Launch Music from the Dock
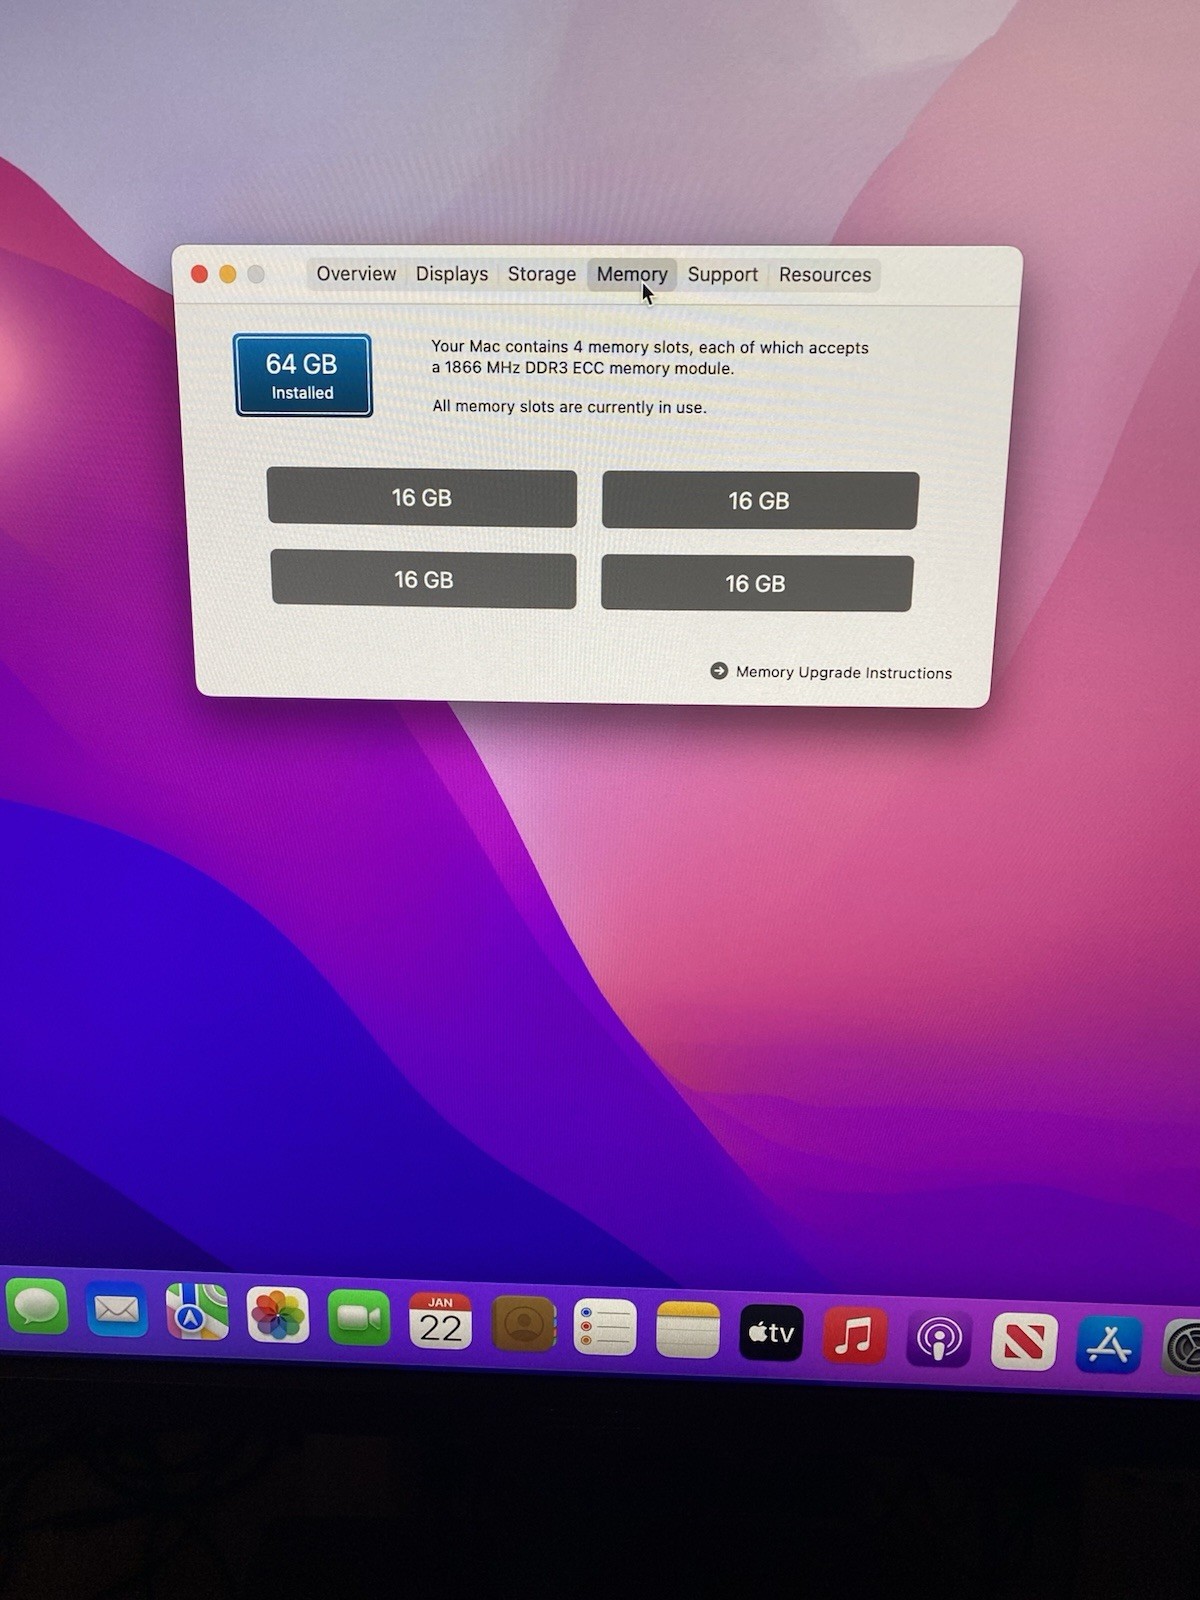Viewport: 1200px width, 1600px height. tap(854, 1336)
